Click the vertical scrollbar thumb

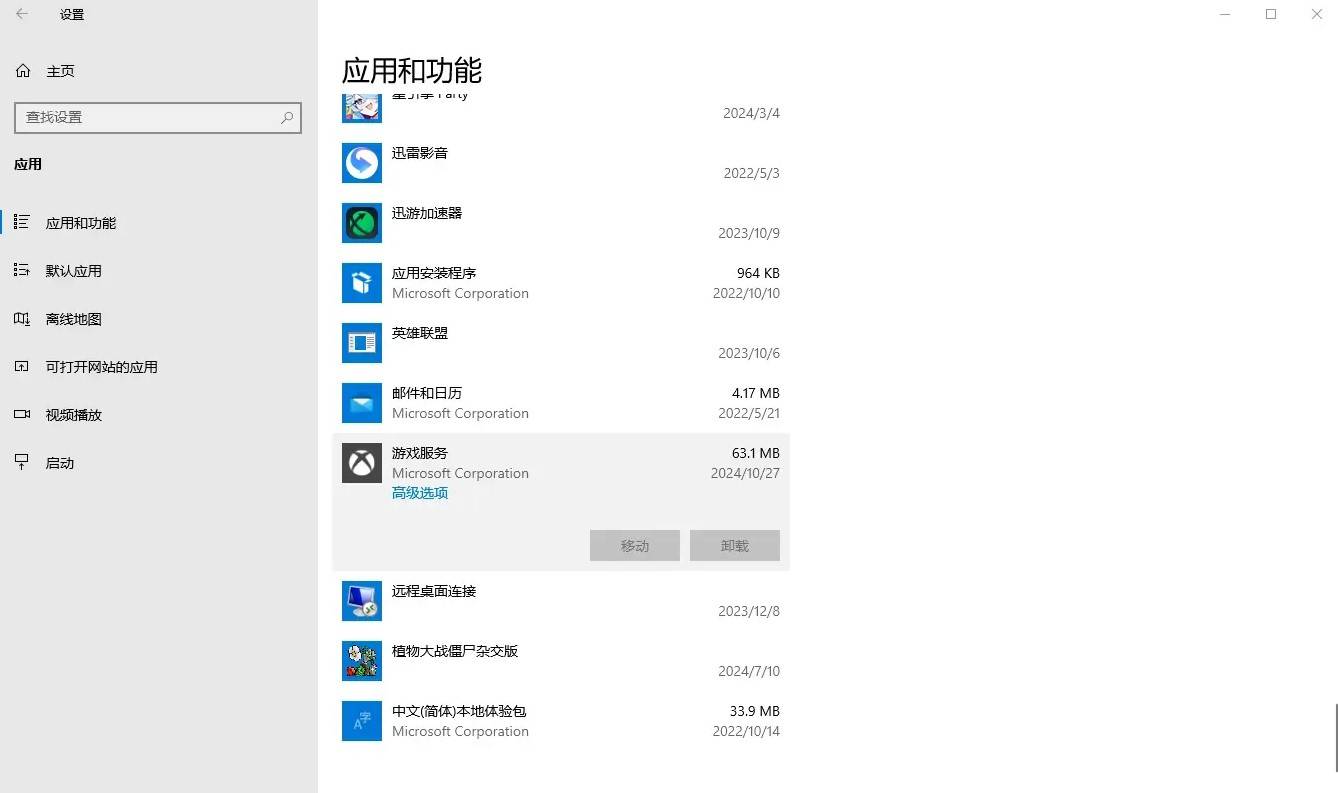coord(1334,738)
